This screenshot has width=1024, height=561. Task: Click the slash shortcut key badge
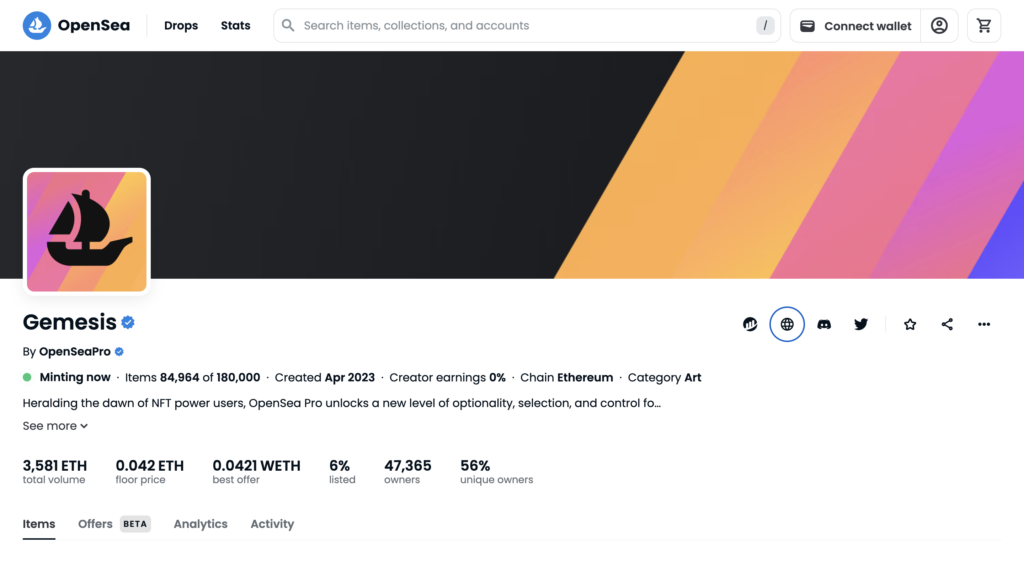click(765, 25)
